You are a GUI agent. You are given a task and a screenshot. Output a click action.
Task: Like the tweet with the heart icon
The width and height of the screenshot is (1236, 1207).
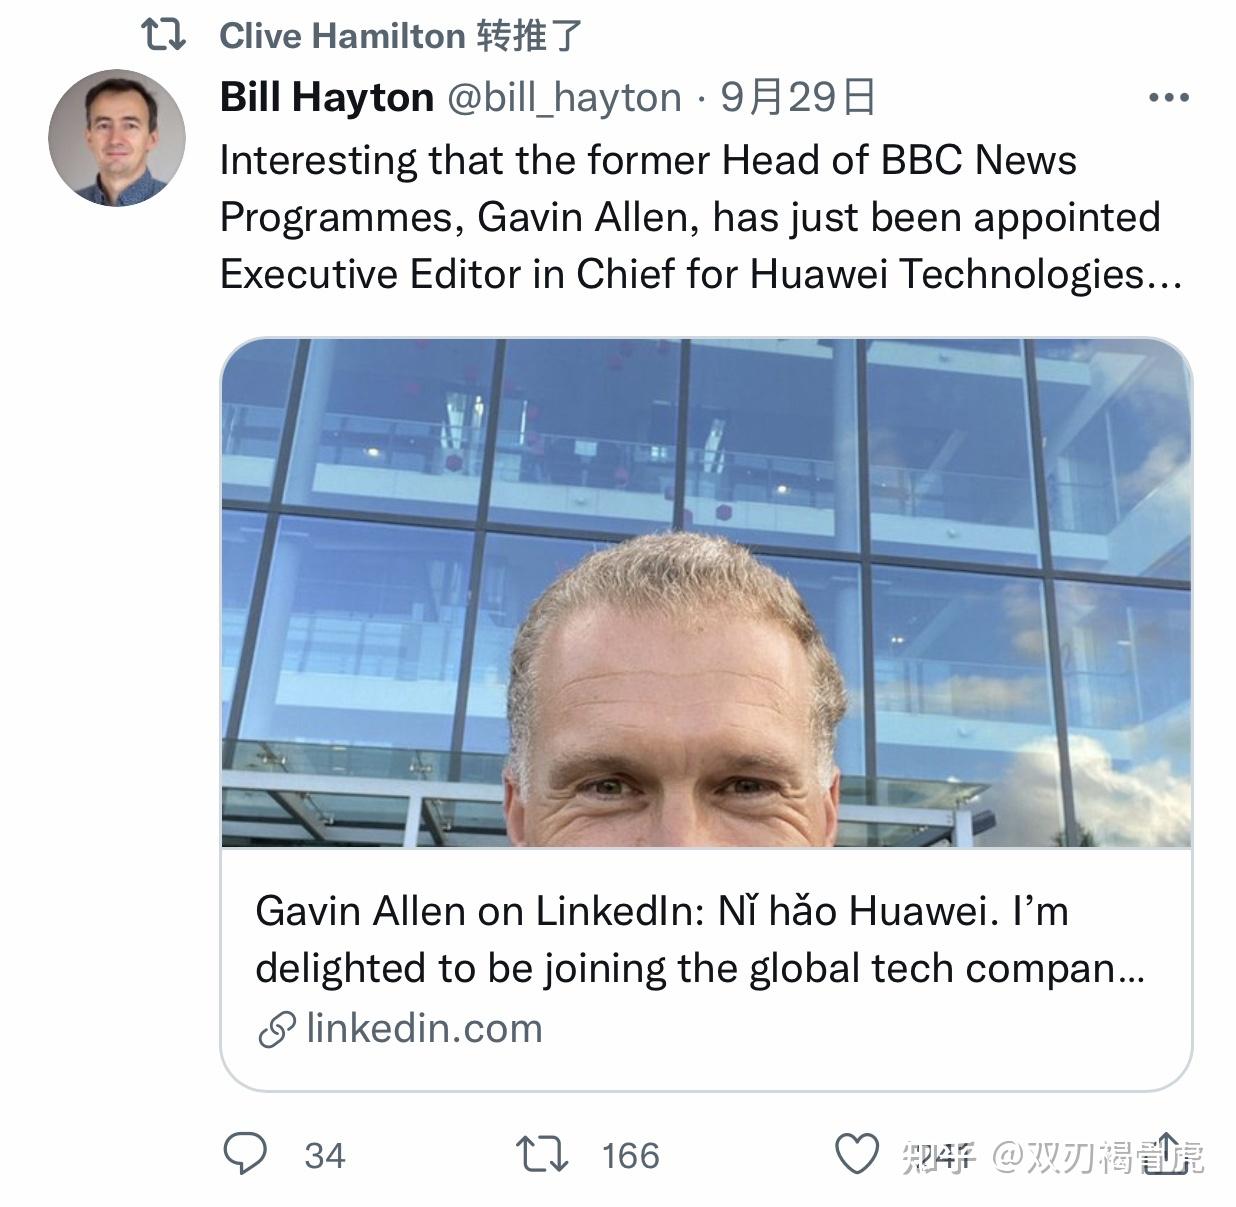click(857, 1154)
